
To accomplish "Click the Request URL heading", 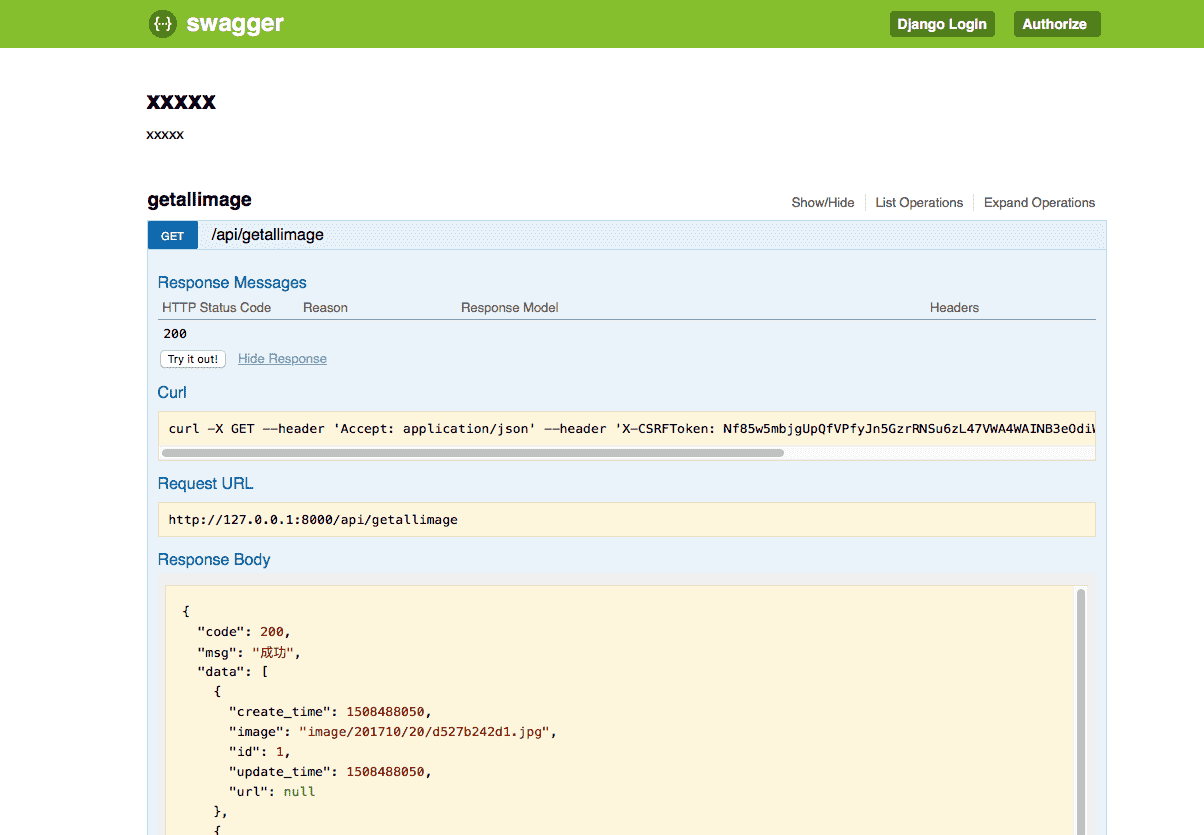I will (x=205, y=484).
